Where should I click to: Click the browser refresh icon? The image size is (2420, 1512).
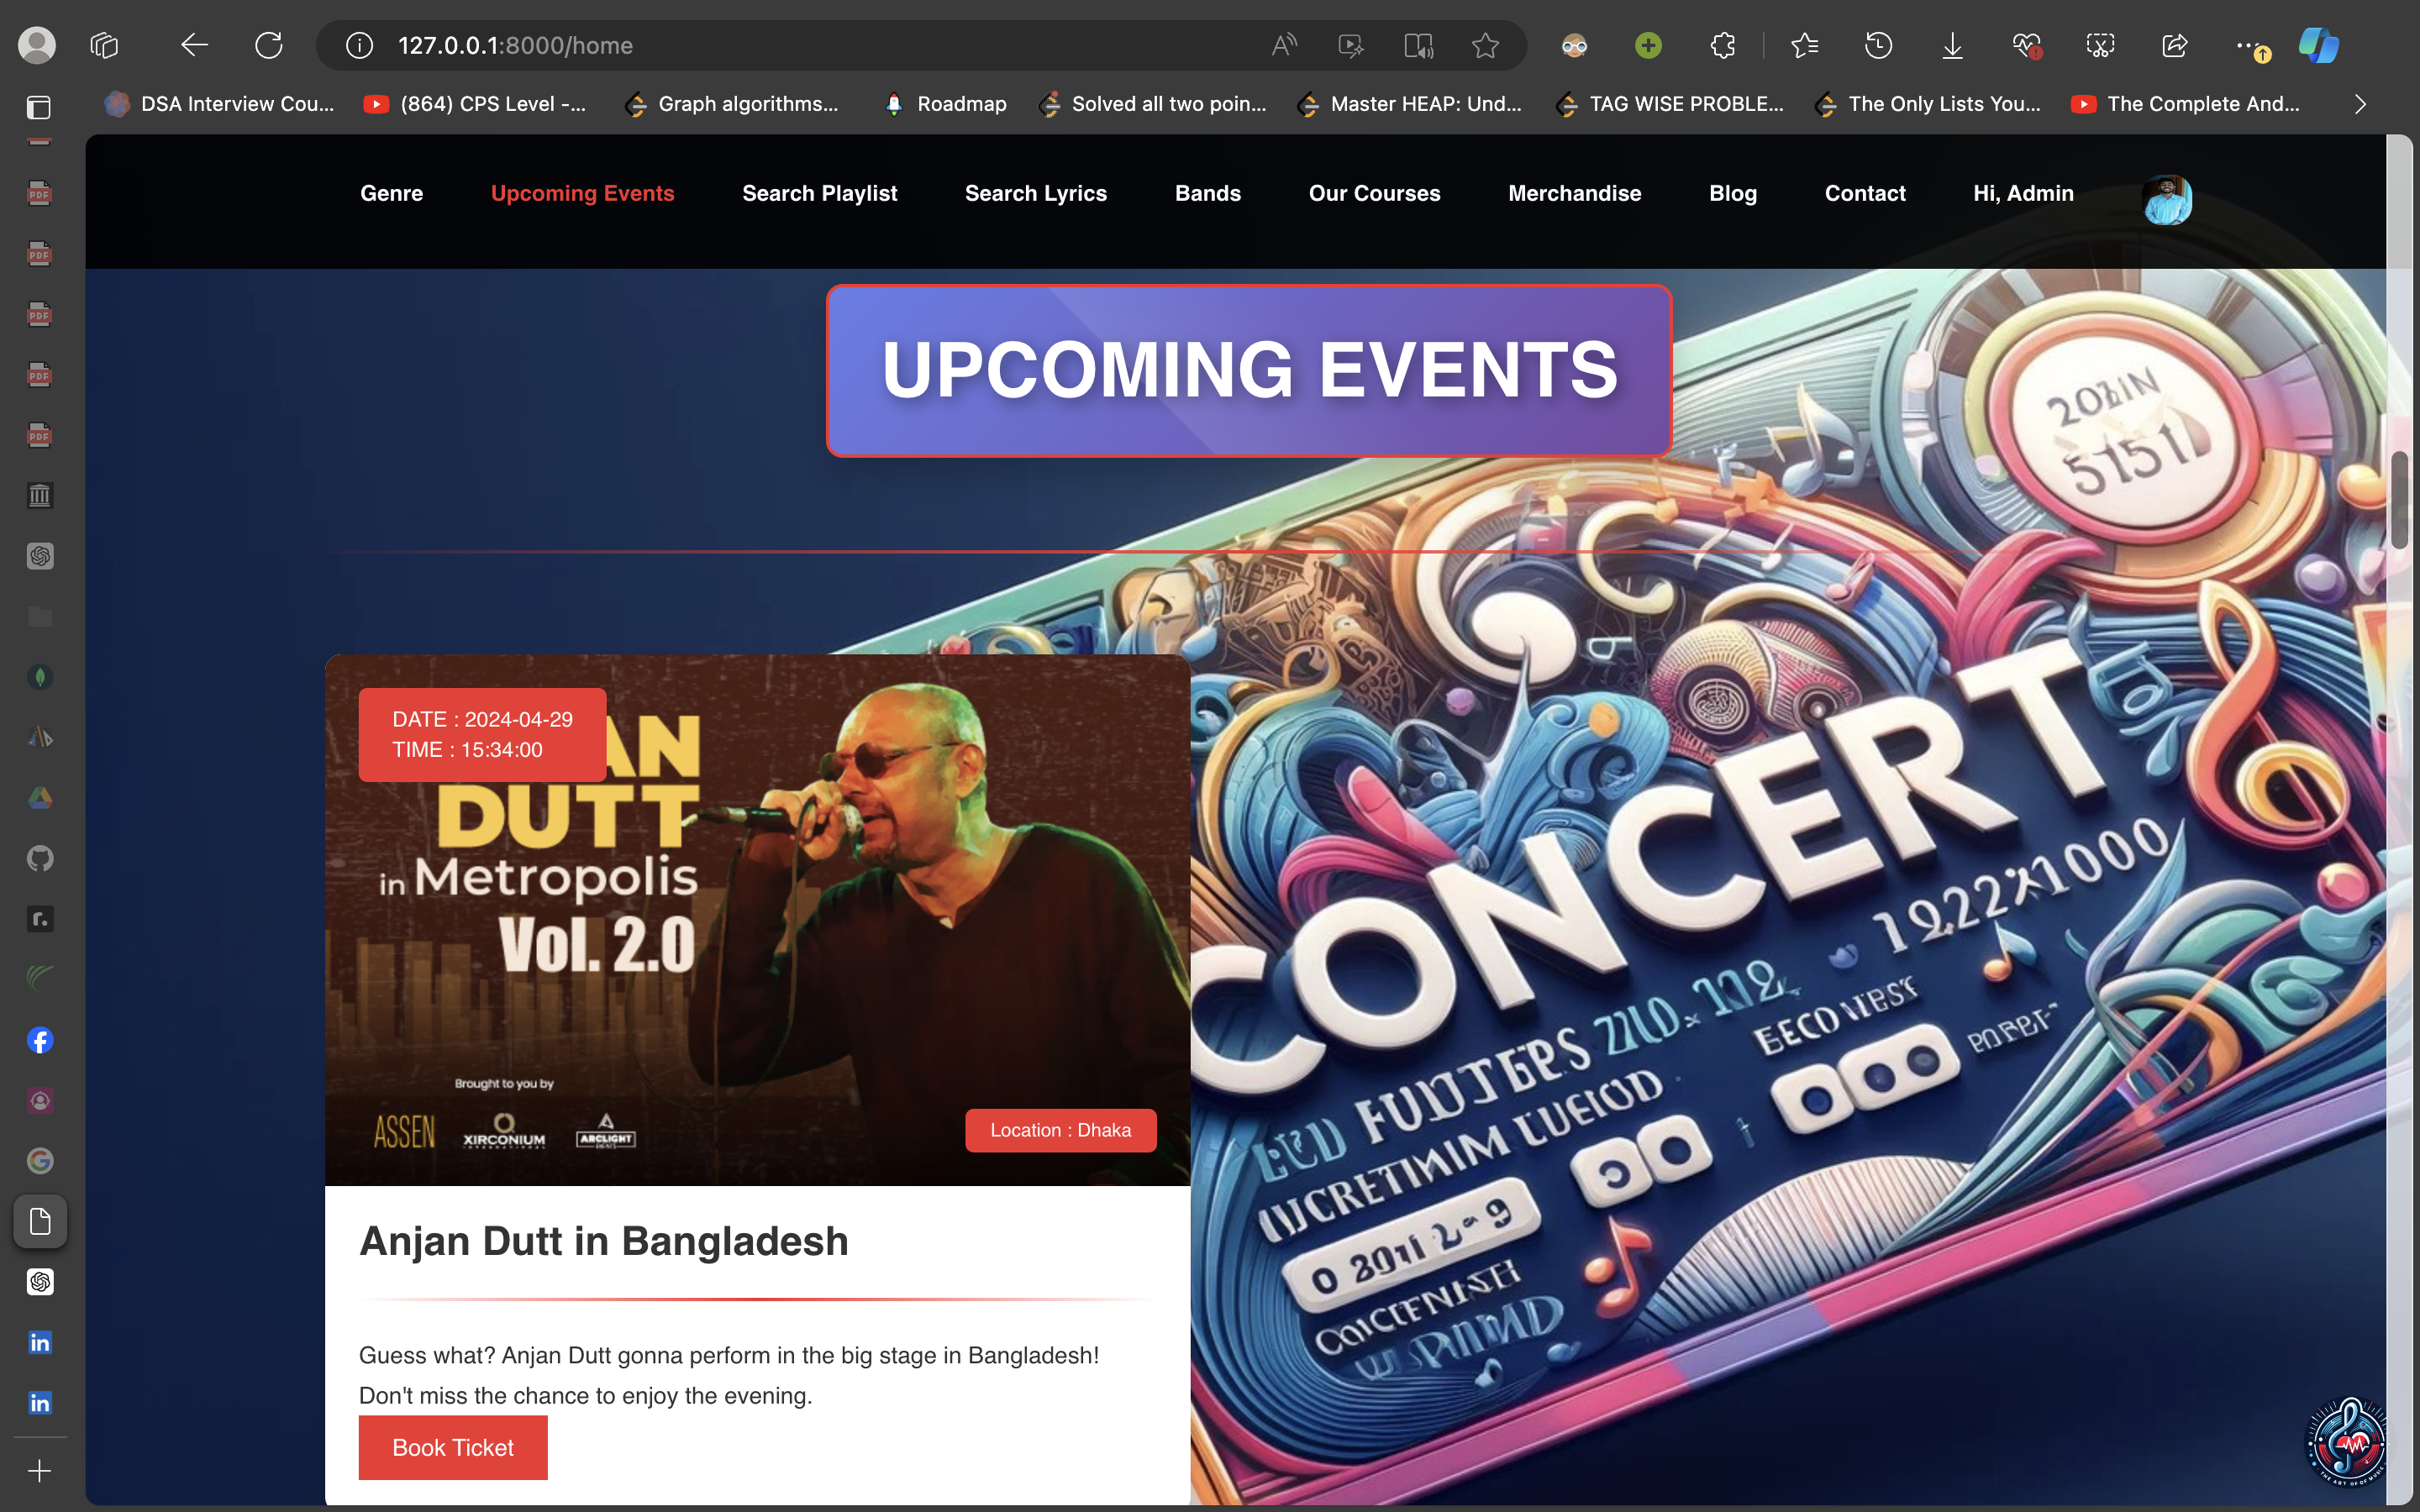[268, 45]
